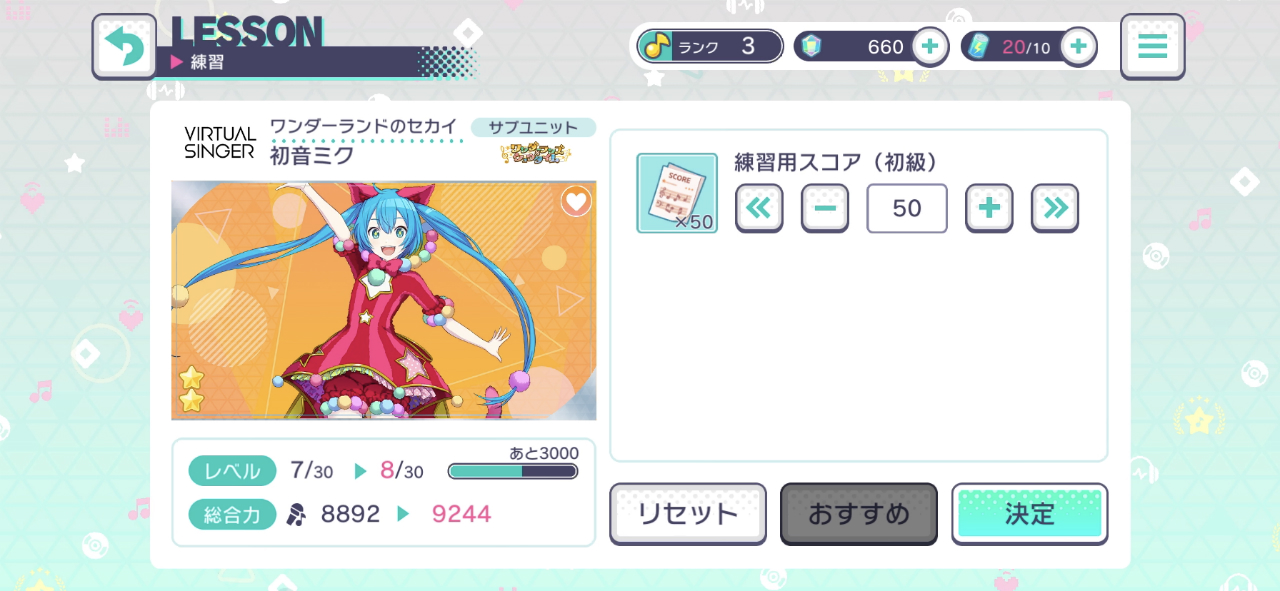Open the player rank indicator

[710, 46]
